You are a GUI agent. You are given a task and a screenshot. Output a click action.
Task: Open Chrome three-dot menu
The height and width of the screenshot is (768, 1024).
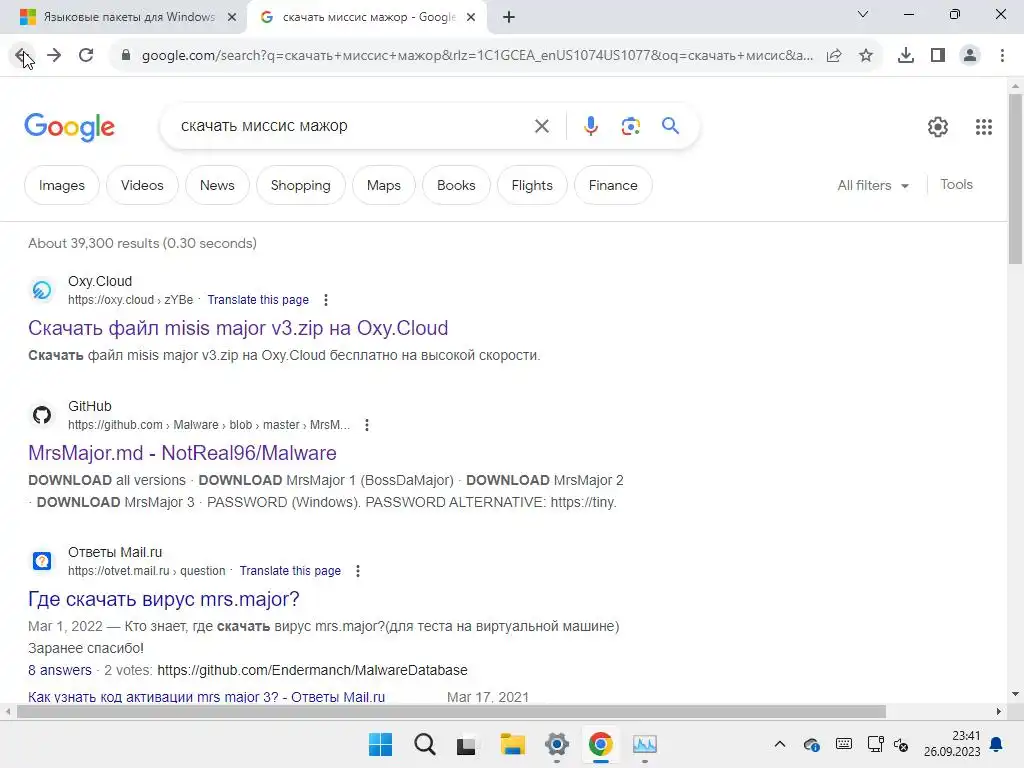1002,56
